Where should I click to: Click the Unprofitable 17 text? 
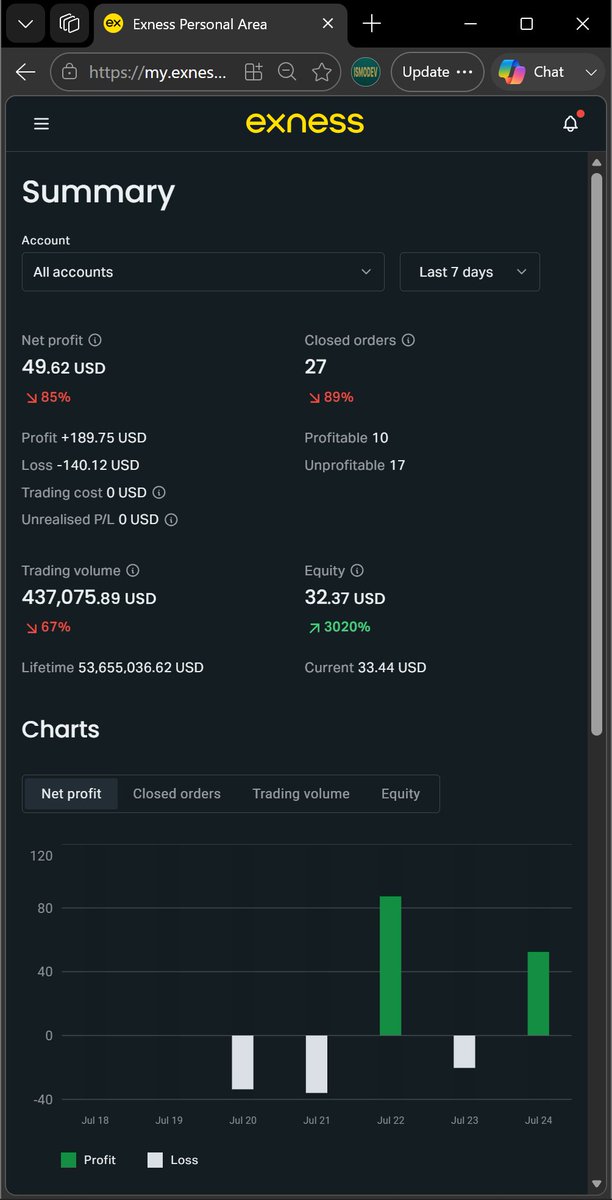355,465
